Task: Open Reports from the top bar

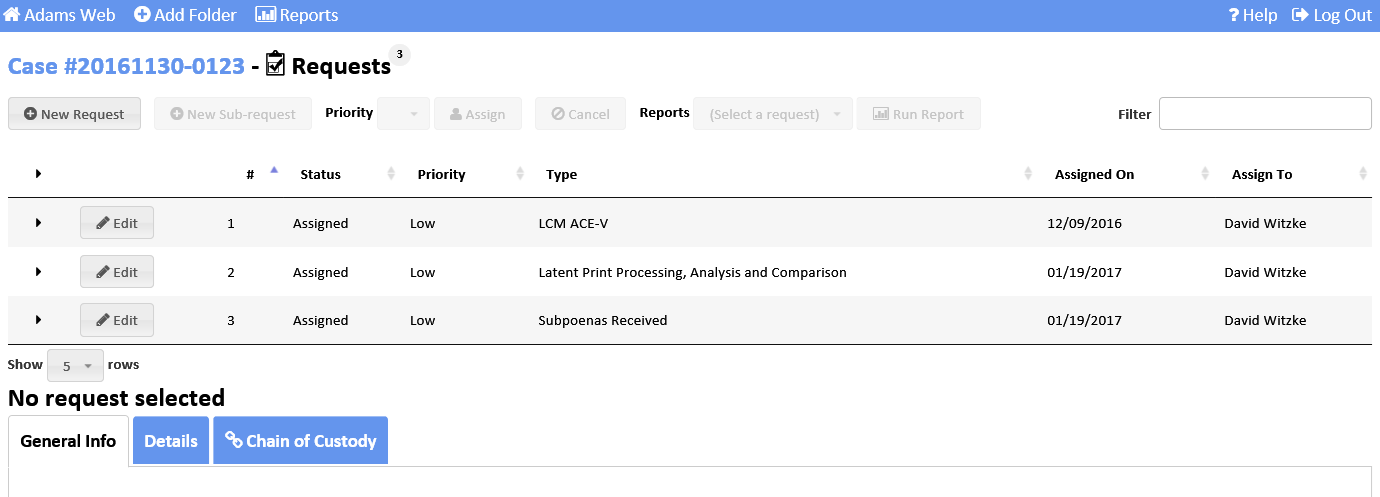Action: [297, 15]
